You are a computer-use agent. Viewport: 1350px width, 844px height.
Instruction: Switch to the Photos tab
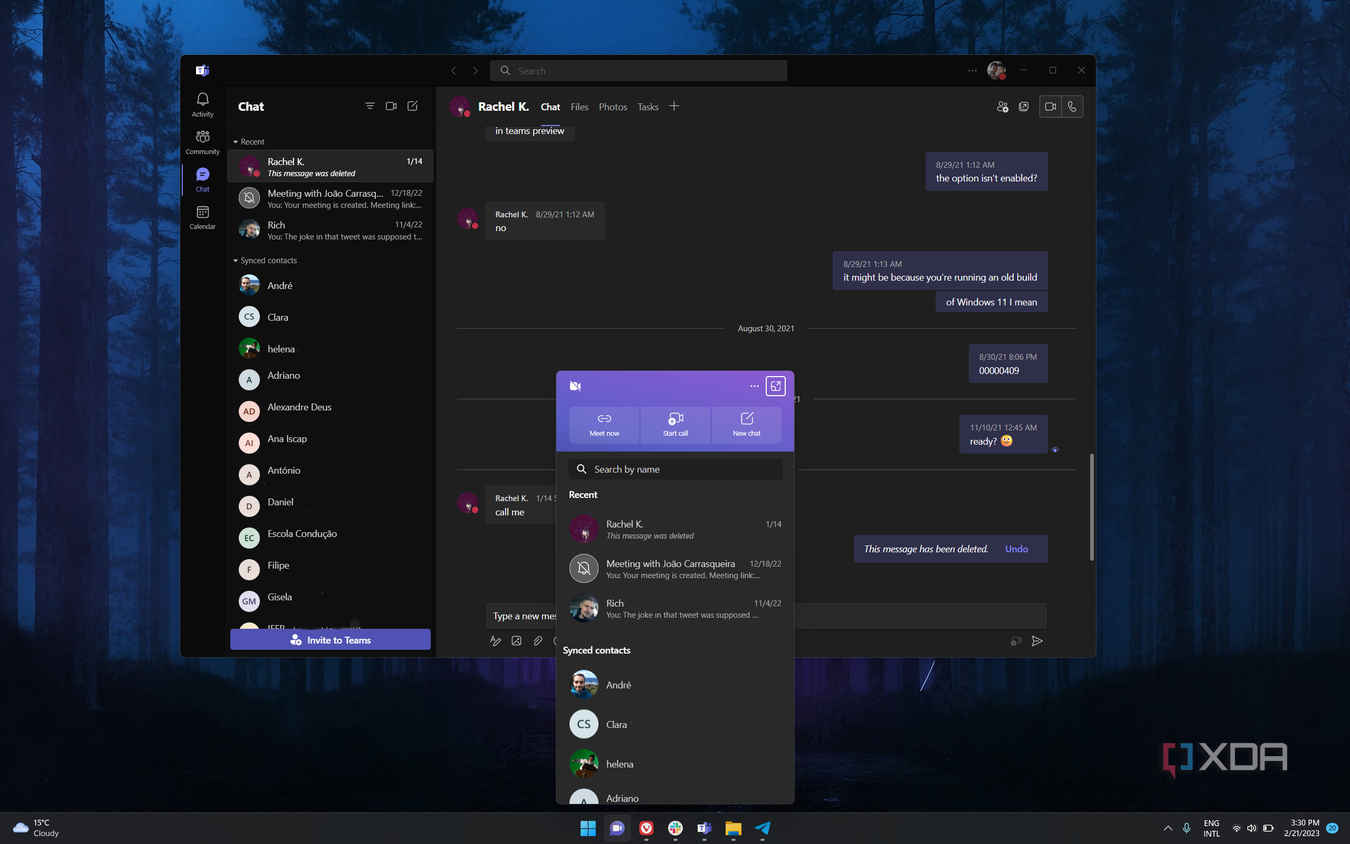coord(613,107)
